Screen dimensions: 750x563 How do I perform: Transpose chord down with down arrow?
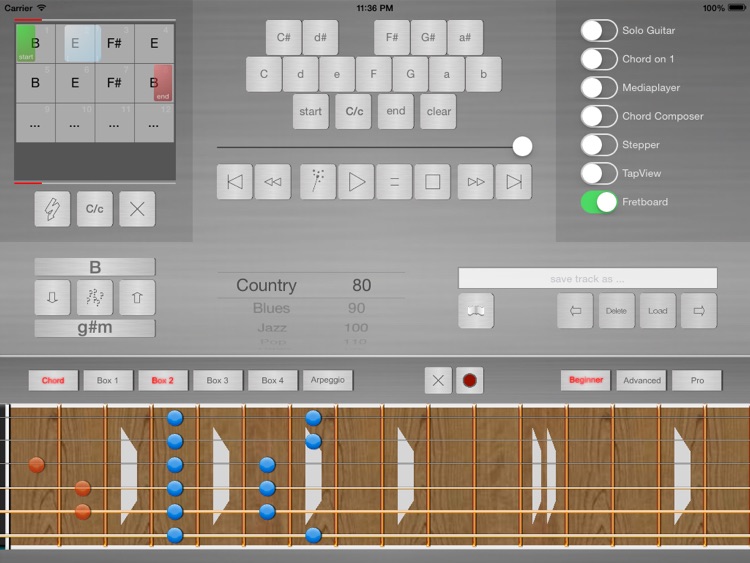[52, 298]
